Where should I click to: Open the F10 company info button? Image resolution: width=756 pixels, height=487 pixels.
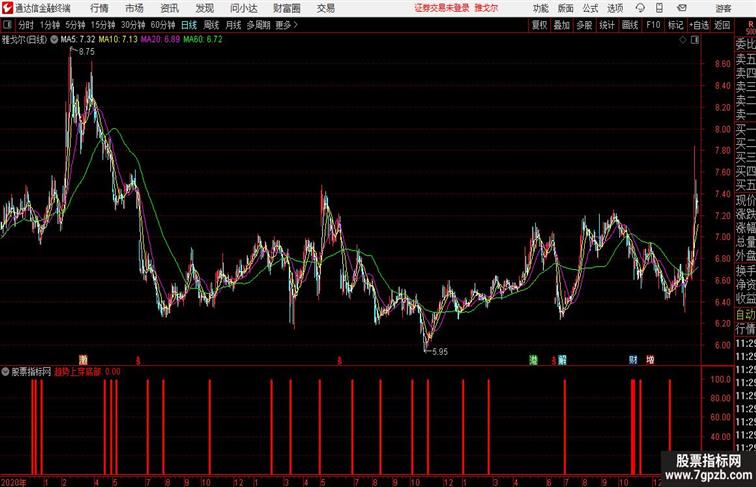(653, 25)
